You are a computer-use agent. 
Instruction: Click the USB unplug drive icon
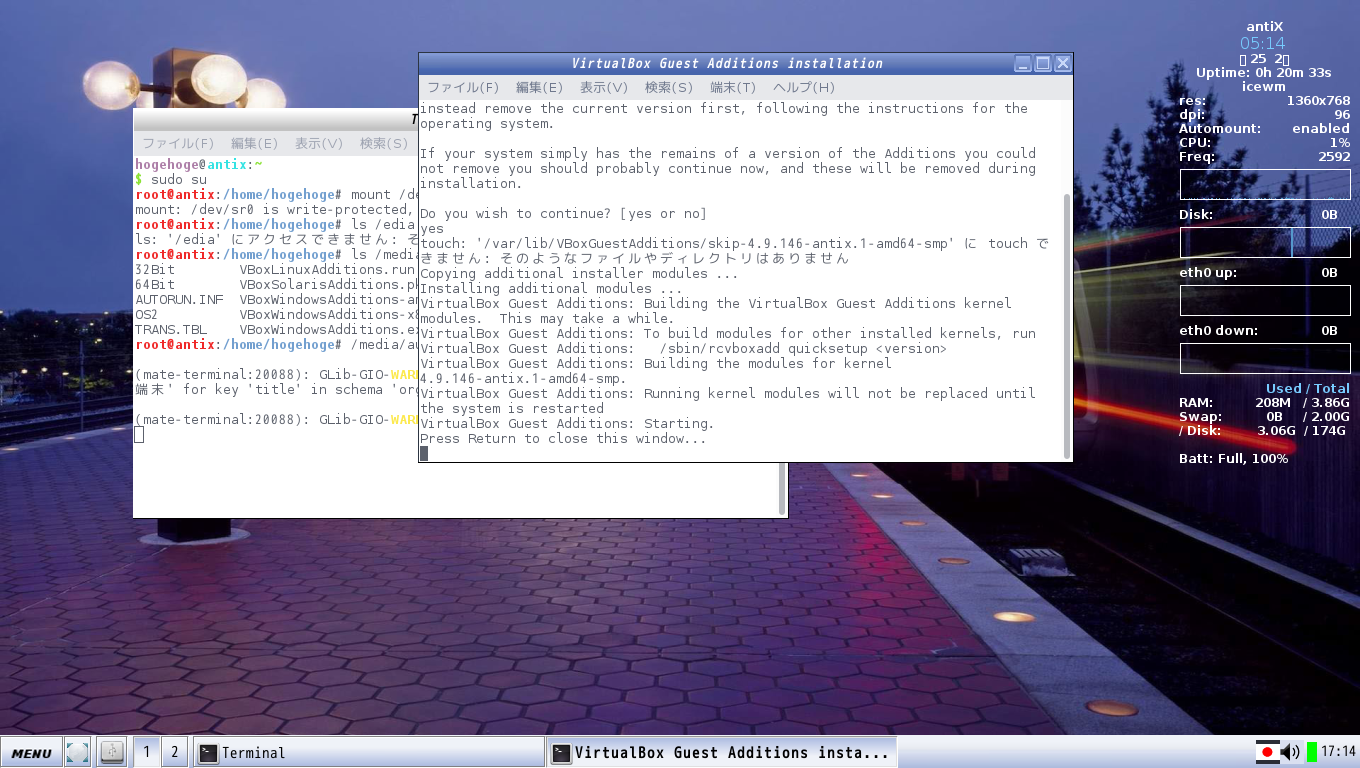(112, 752)
